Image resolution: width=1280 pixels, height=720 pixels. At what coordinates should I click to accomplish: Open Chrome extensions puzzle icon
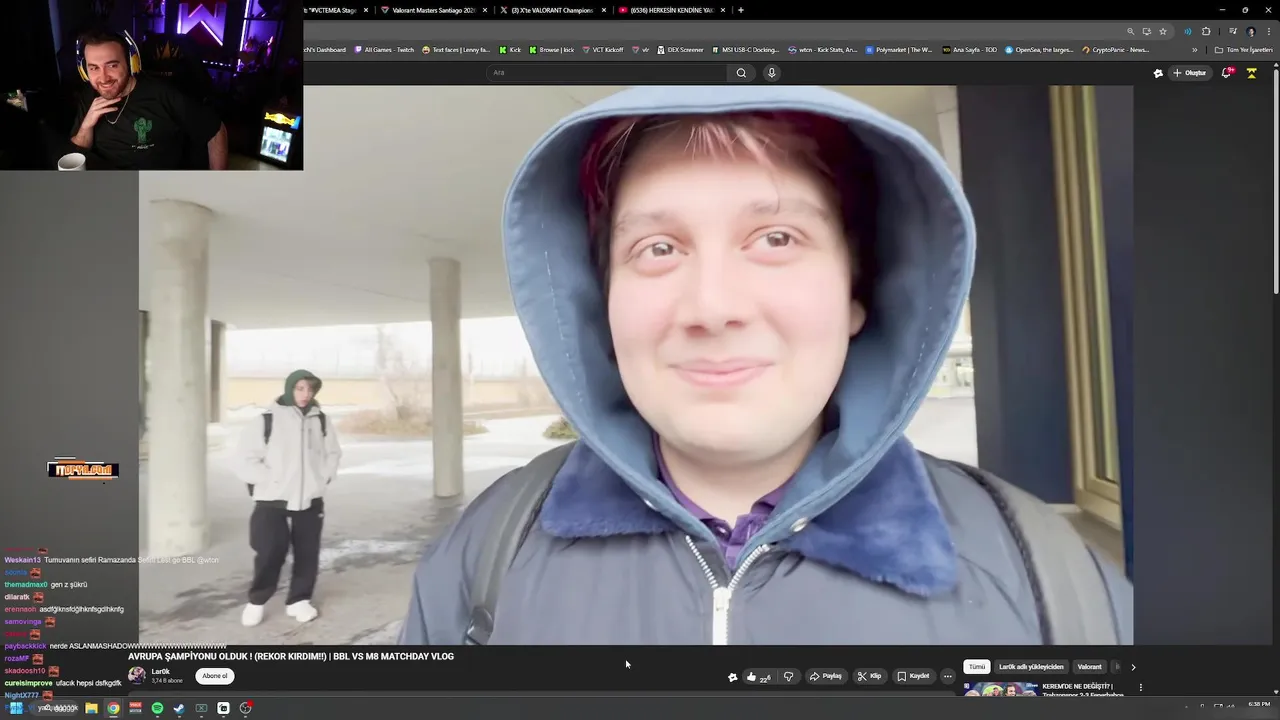point(1206,31)
